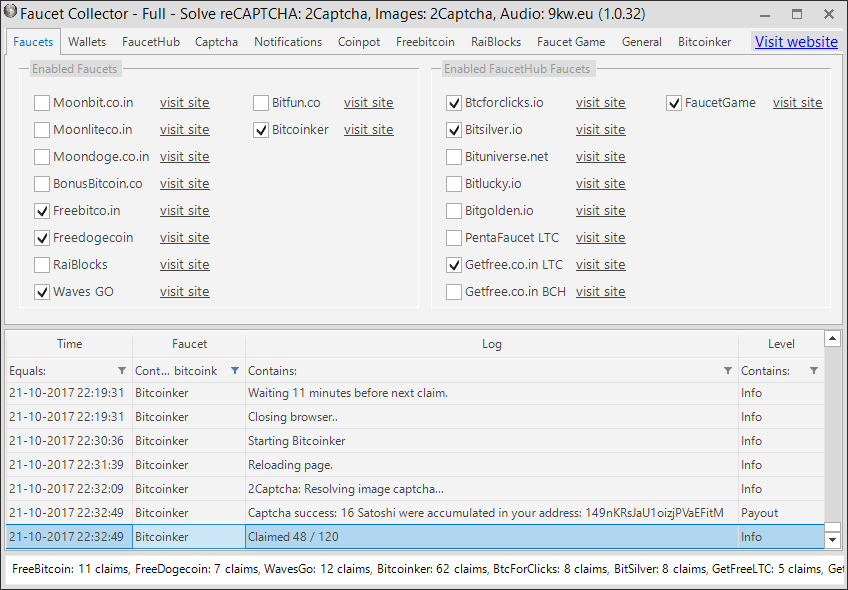Sort by the Level column header
Image resolution: width=848 pixels, height=590 pixels.
click(x=781, y=344)
